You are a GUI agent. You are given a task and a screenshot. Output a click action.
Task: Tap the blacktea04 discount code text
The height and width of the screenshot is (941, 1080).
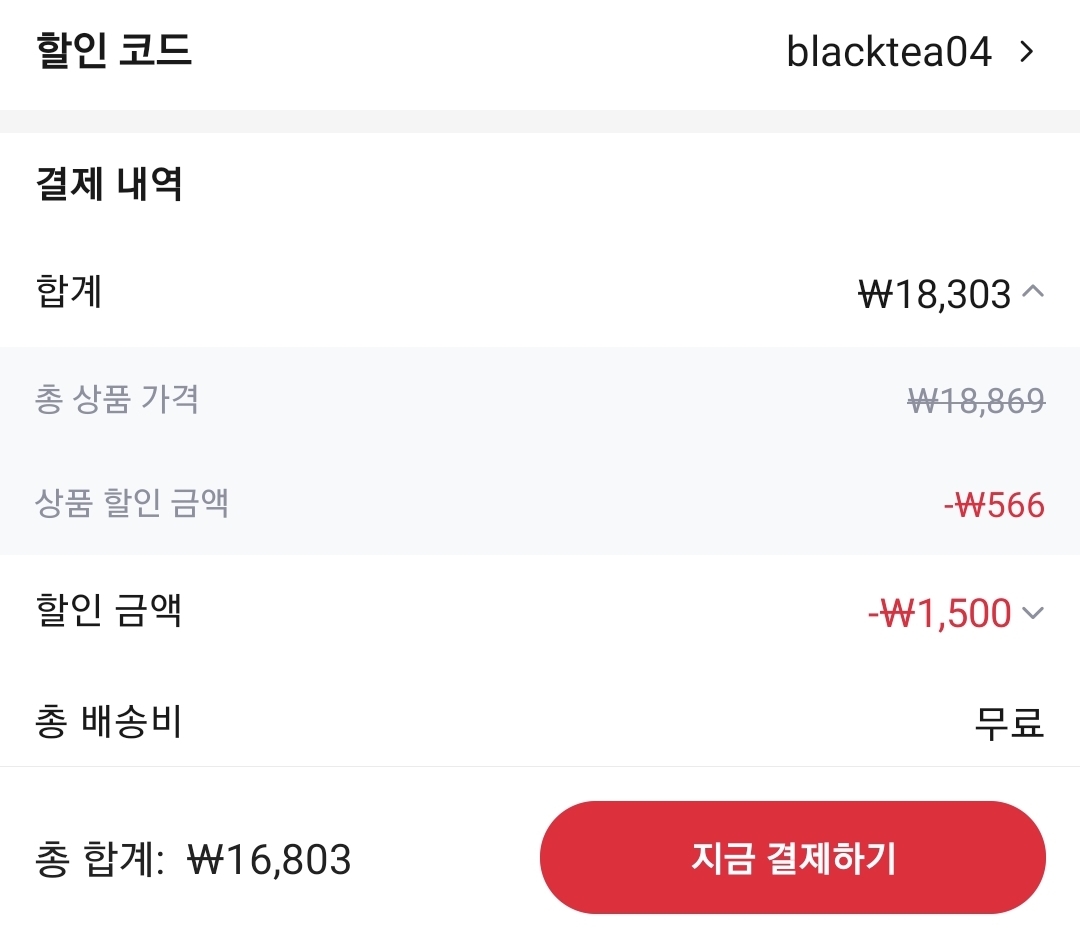(x=888, y=52)
